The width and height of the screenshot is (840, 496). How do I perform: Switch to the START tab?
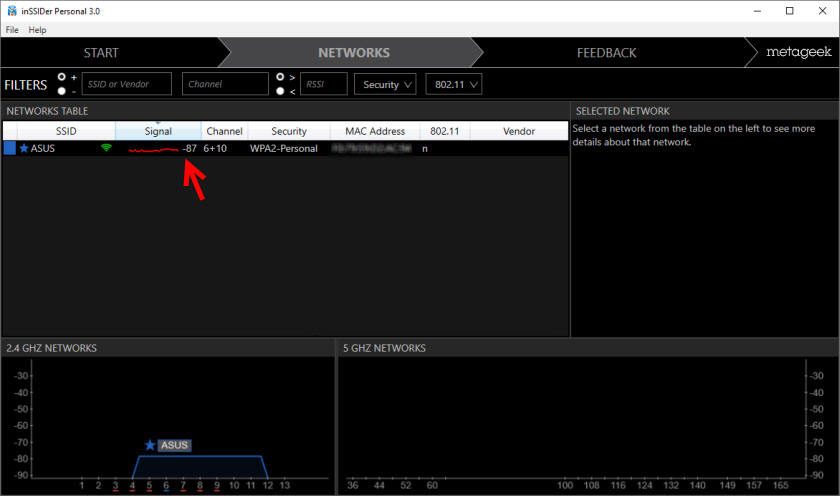pos(101,53)
